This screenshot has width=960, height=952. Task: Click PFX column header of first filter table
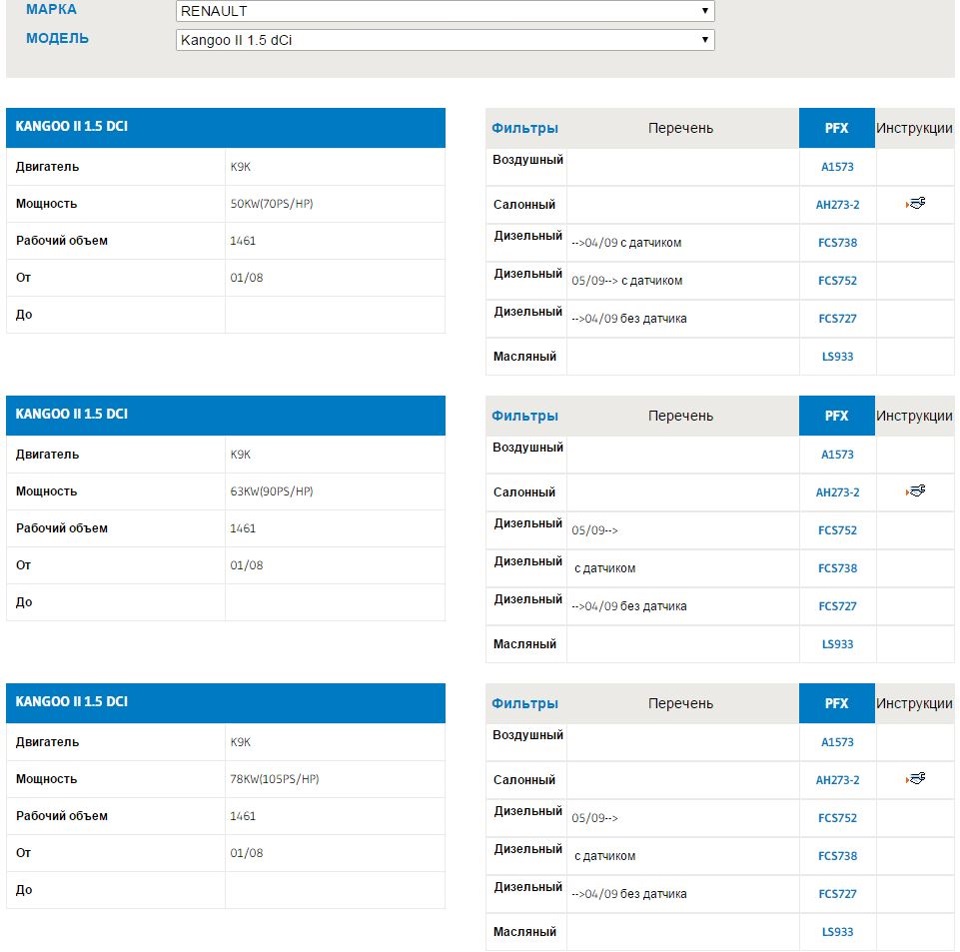(x=836, y=128)
